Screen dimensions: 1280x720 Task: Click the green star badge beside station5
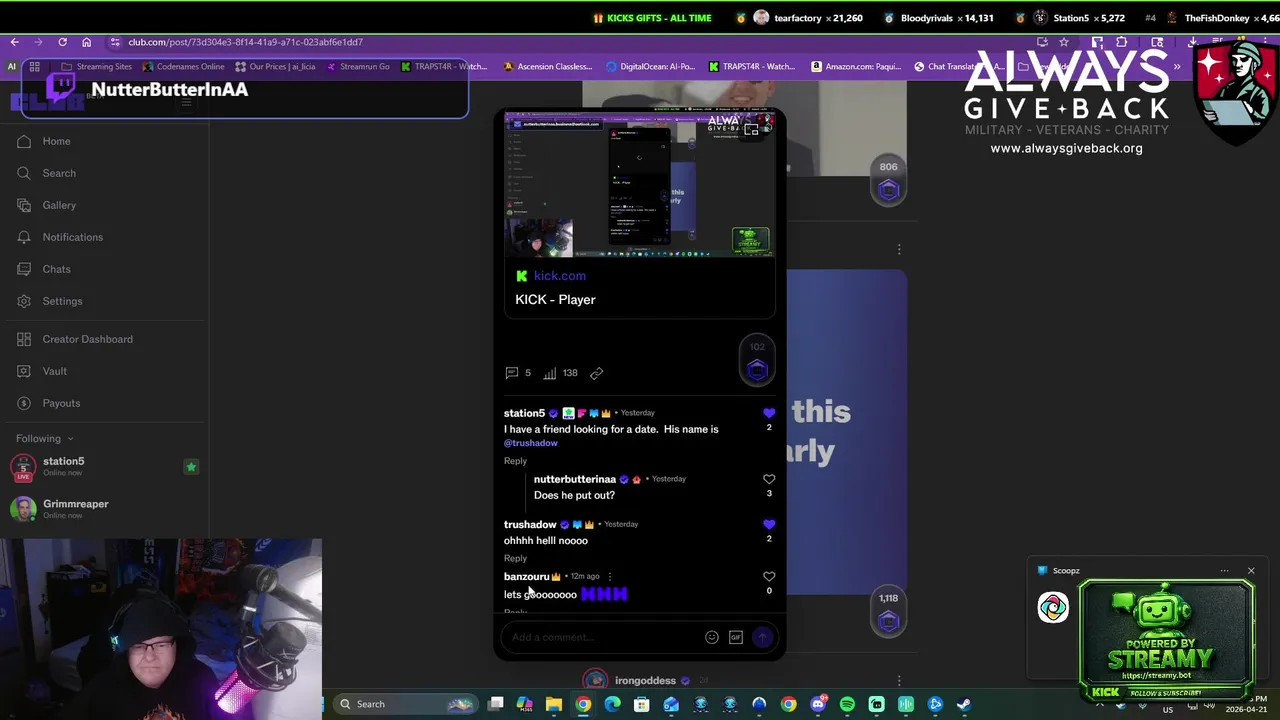coord(191,467)
